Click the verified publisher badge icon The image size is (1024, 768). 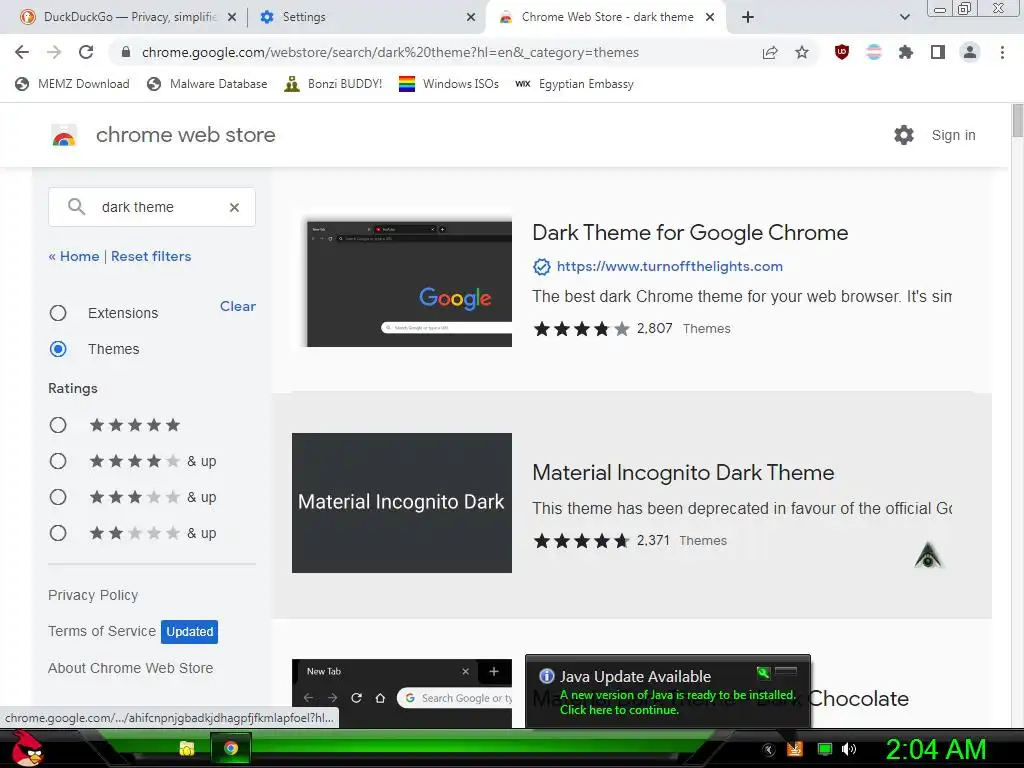[x=541, y=266]
